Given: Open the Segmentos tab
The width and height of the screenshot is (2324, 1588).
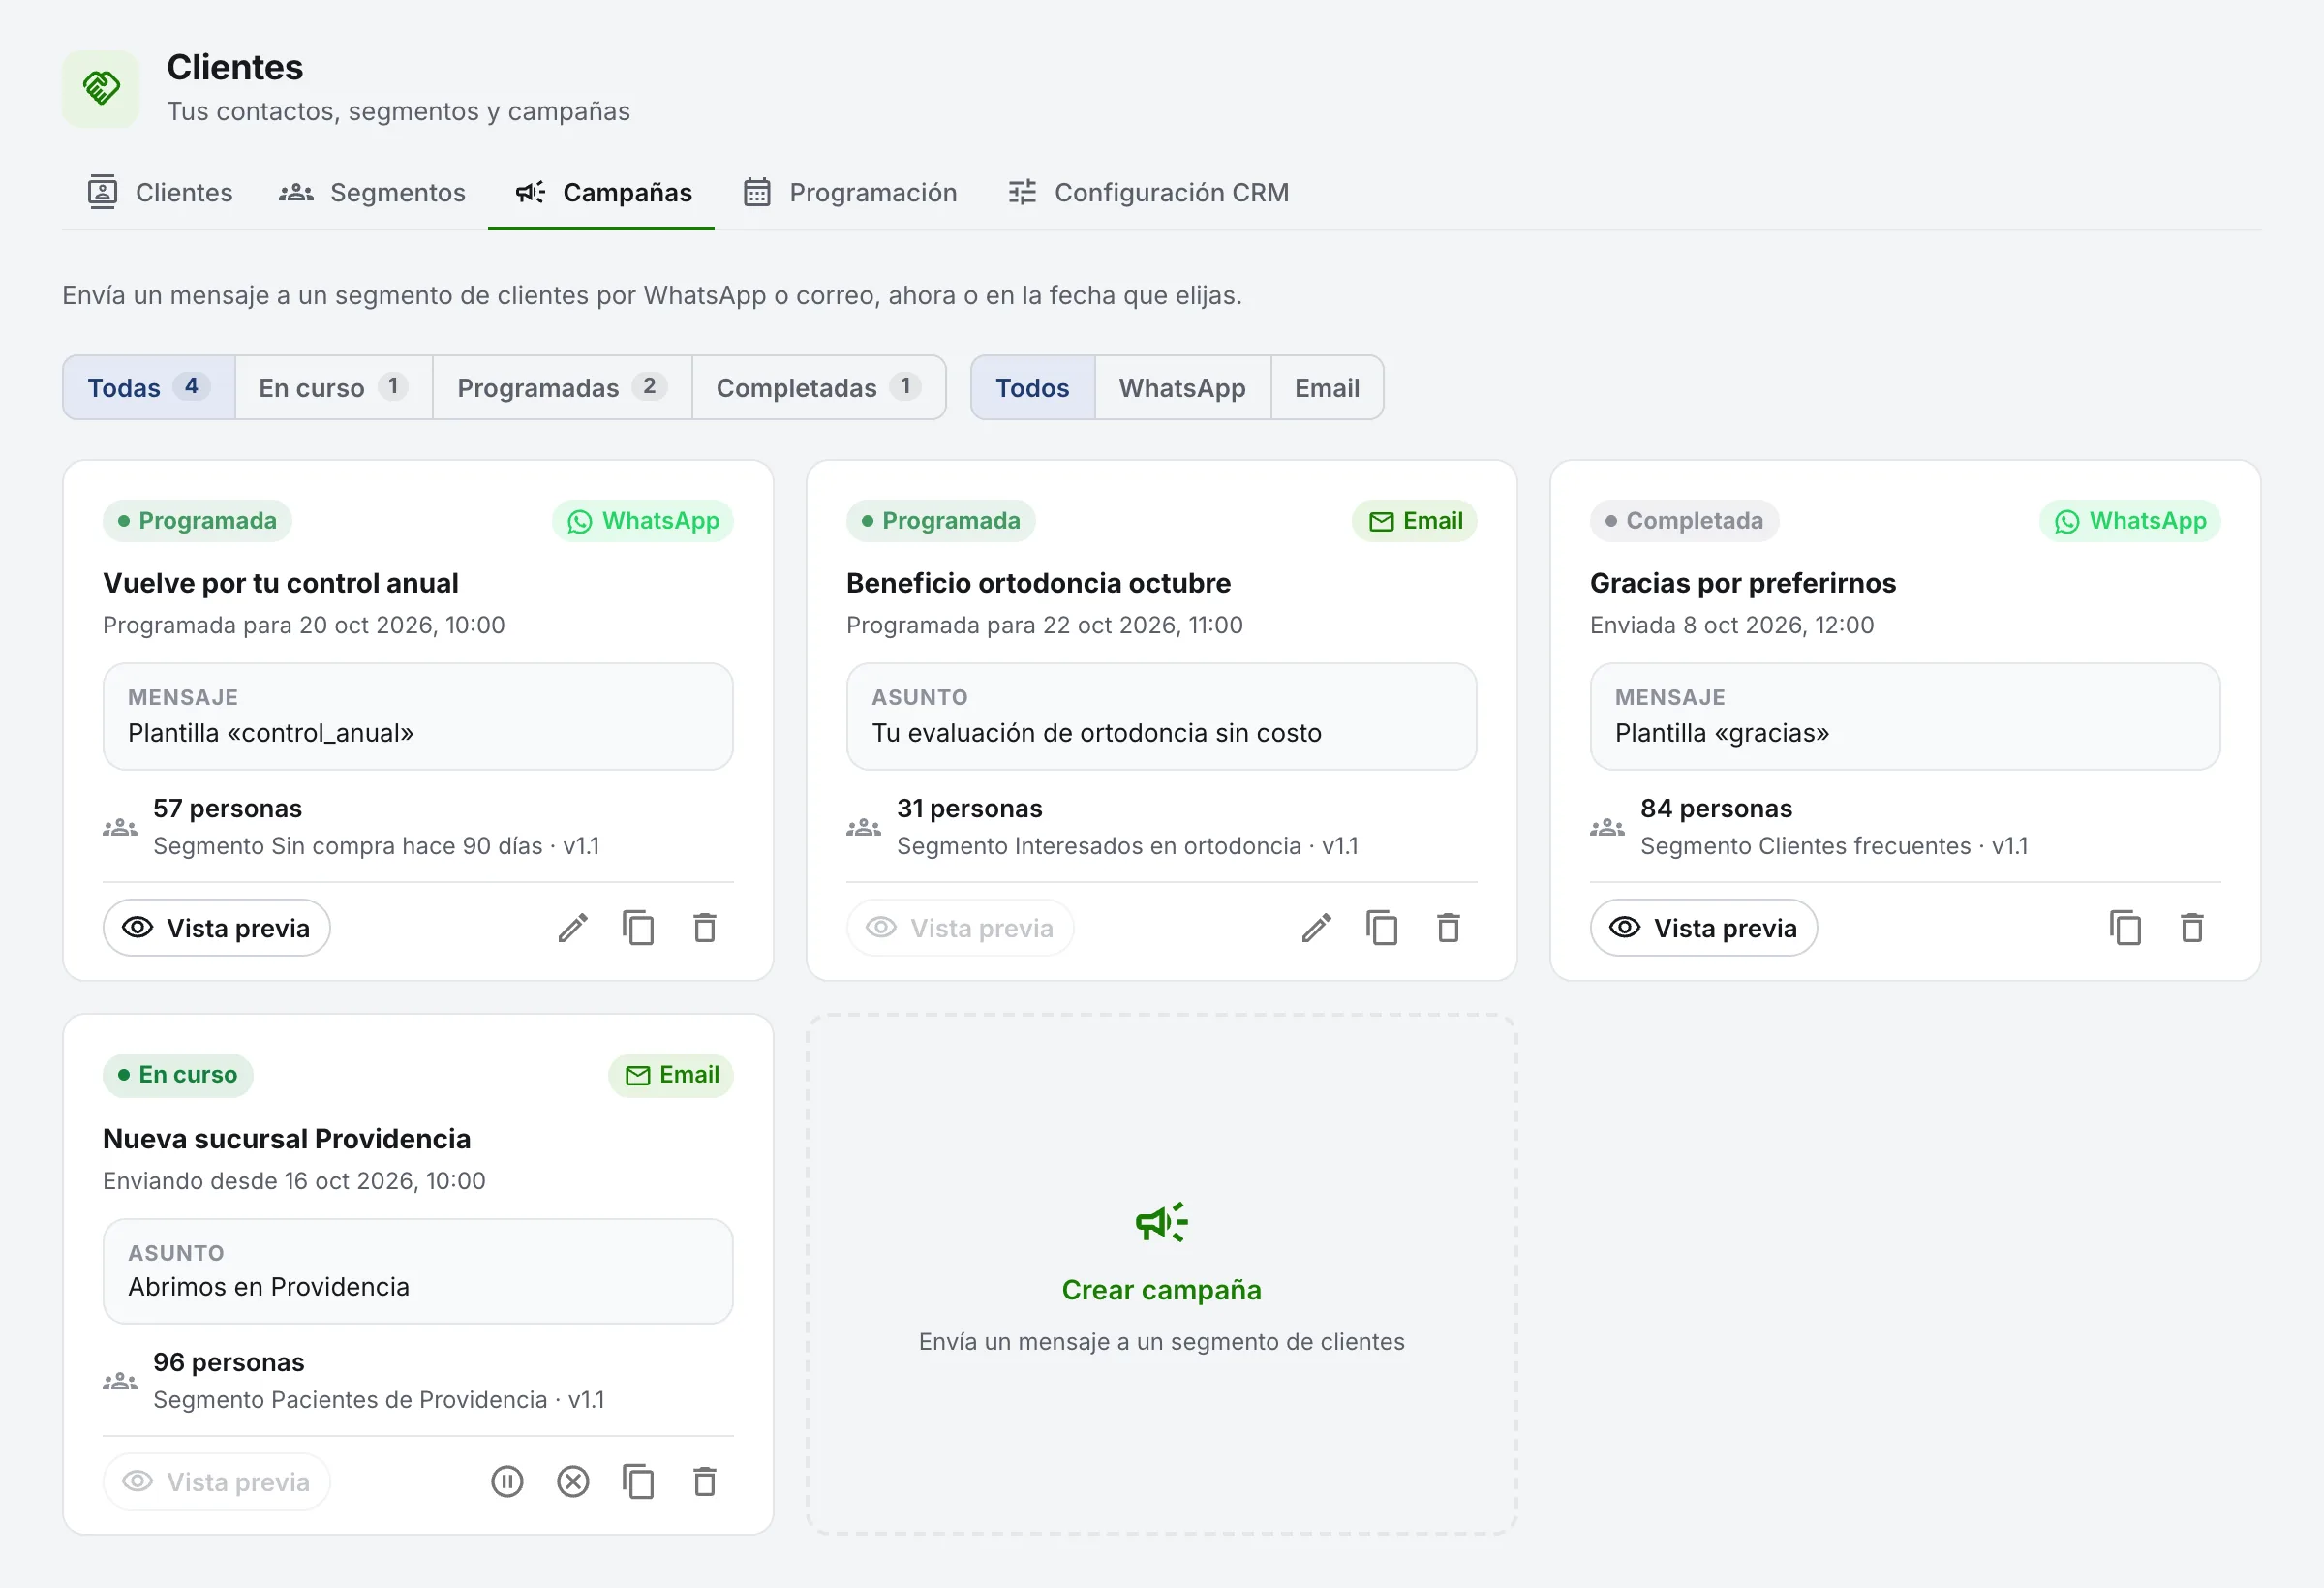Looking at the screenshot, I should coord(372,192).
